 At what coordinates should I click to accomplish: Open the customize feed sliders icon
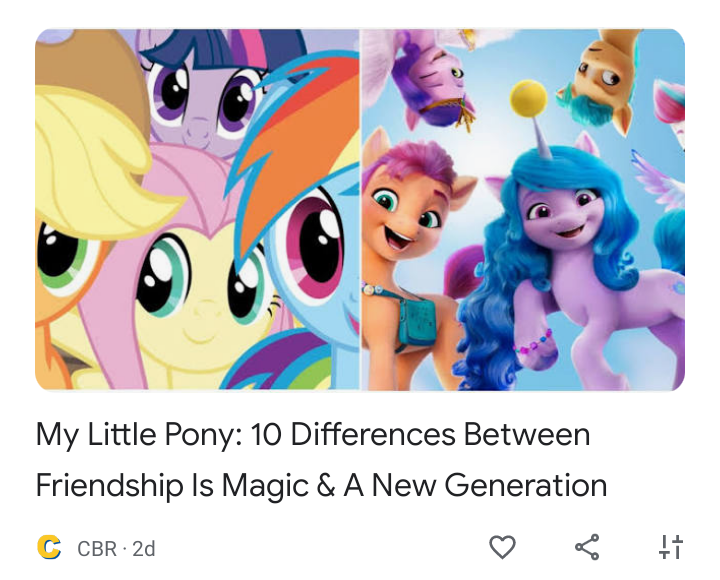pyautogui.click(x=671, y=547)
